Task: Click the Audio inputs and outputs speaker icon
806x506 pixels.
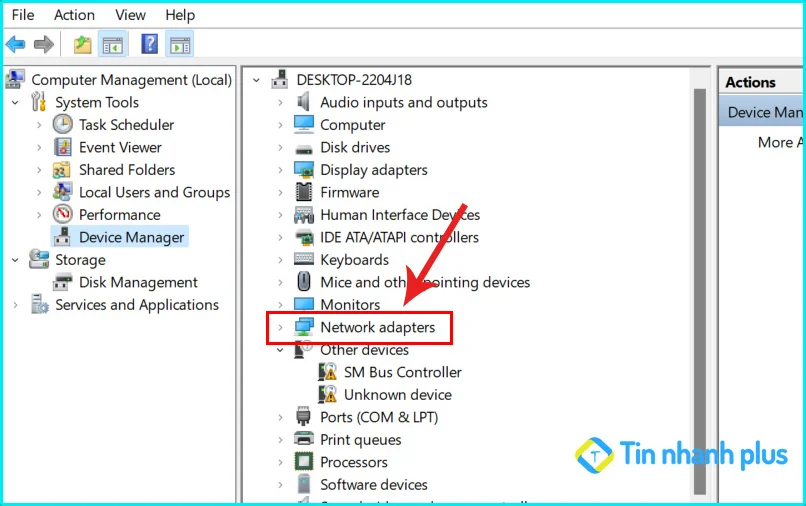Action: tap(303, 102)
